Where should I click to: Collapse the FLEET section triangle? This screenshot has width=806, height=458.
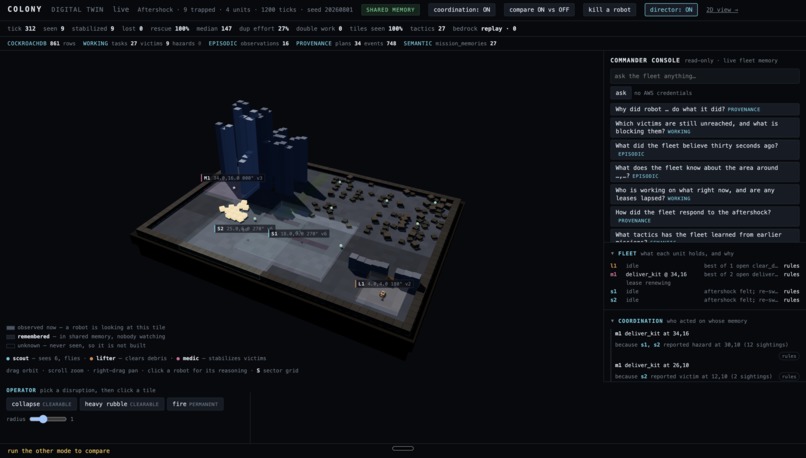(612, 253)
